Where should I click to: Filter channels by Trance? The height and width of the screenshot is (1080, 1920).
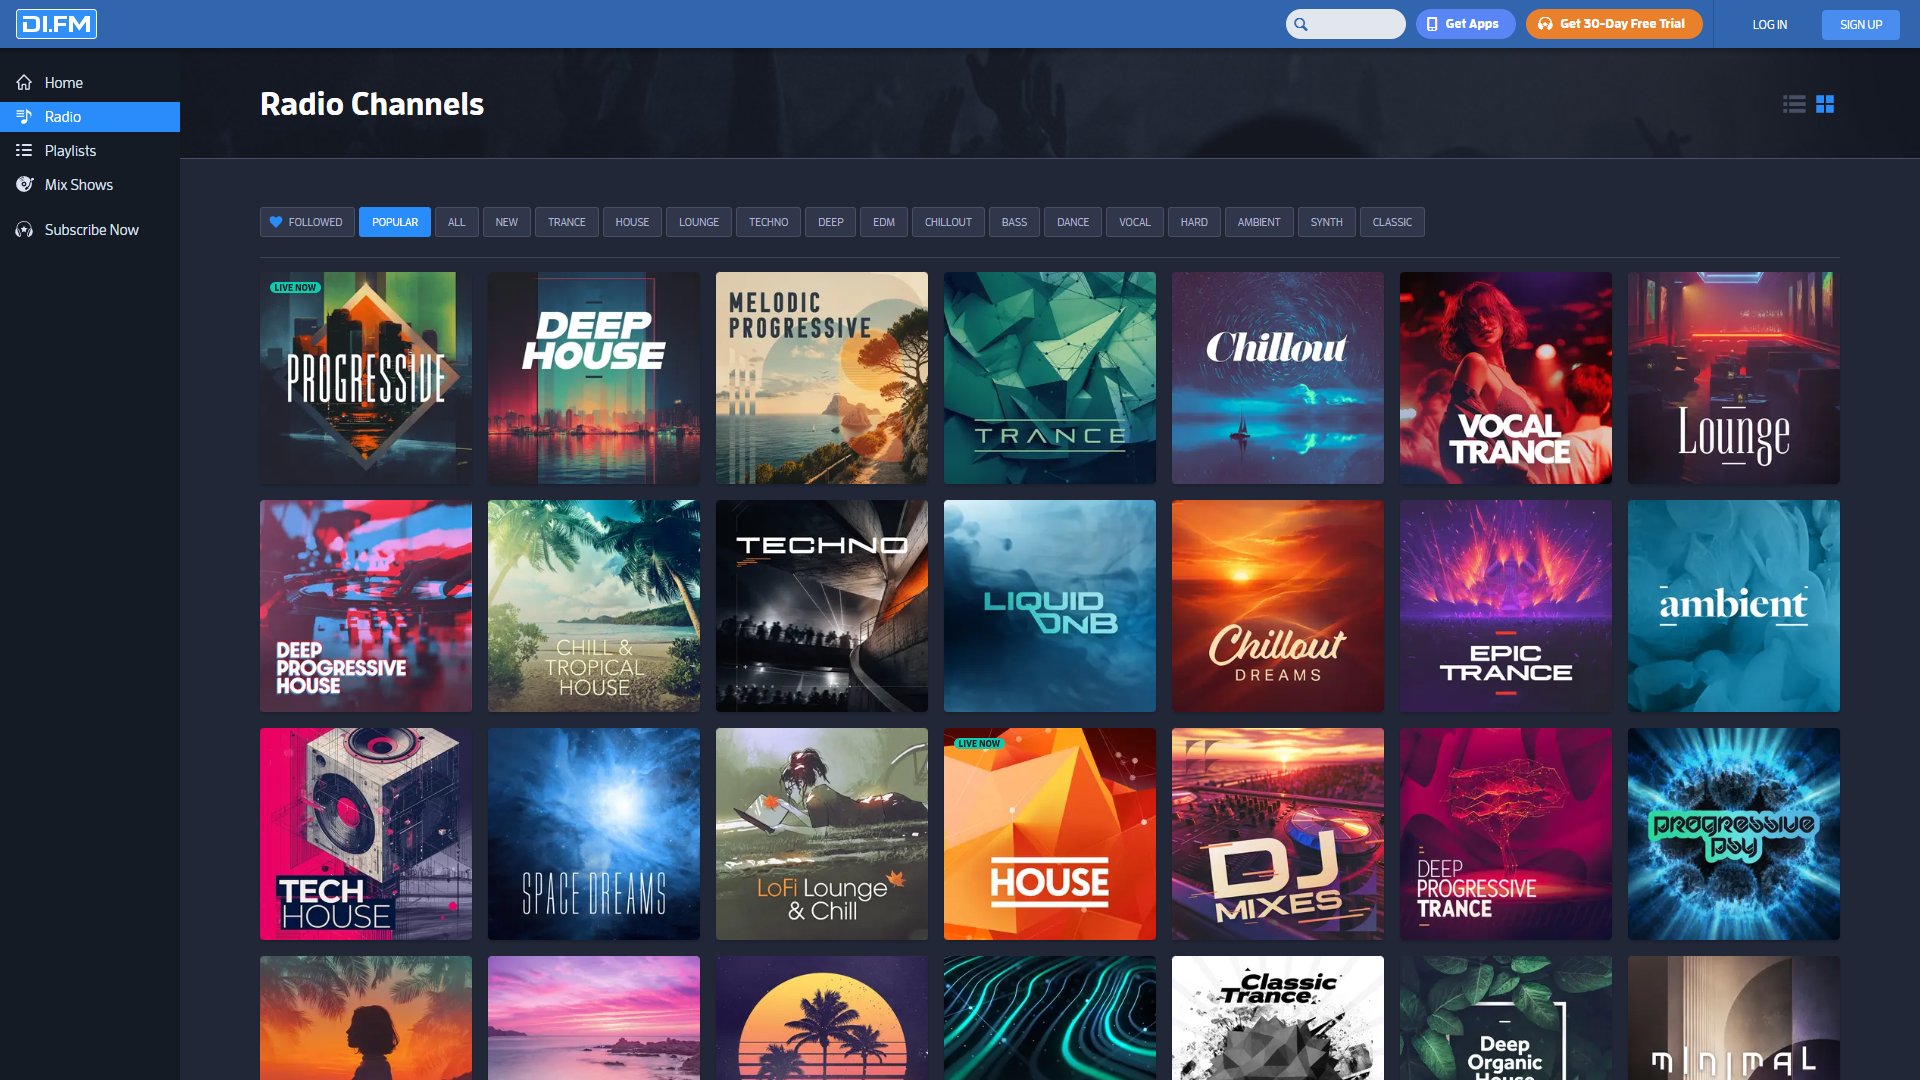click(567, 222)
